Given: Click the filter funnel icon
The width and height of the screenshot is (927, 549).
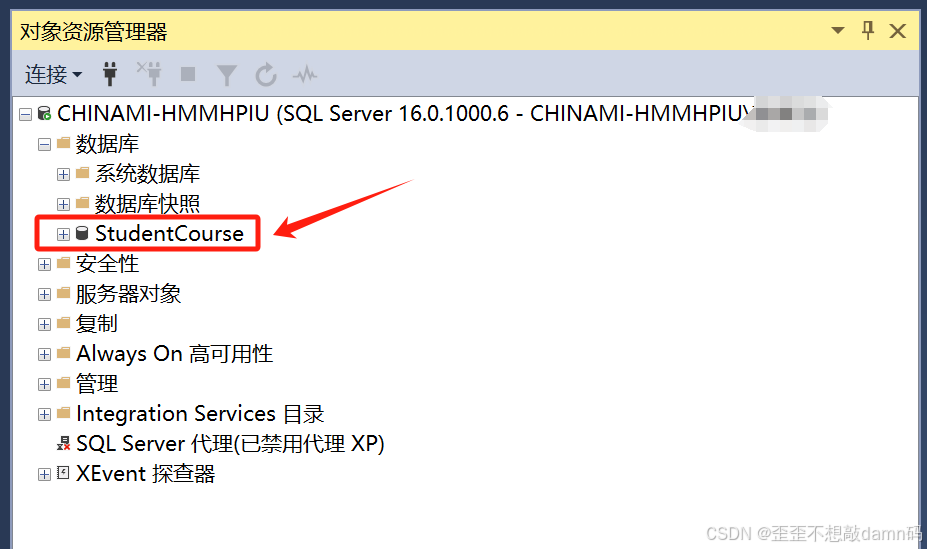Looking at the screenshot, I should (227, 76).
